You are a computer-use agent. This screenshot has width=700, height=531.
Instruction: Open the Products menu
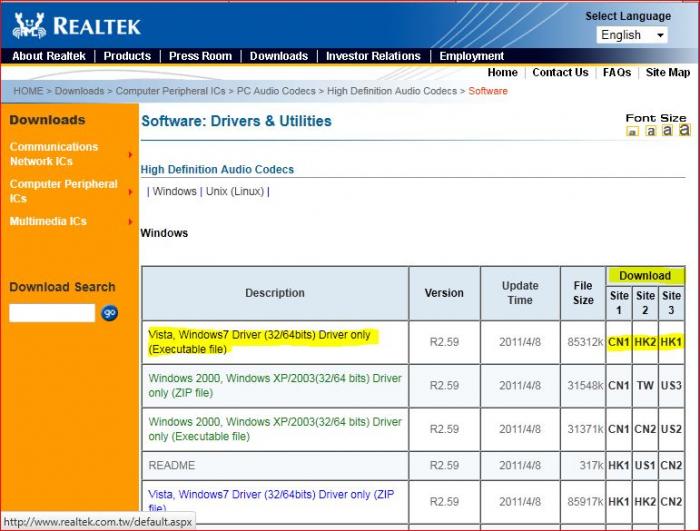[127, 56]
